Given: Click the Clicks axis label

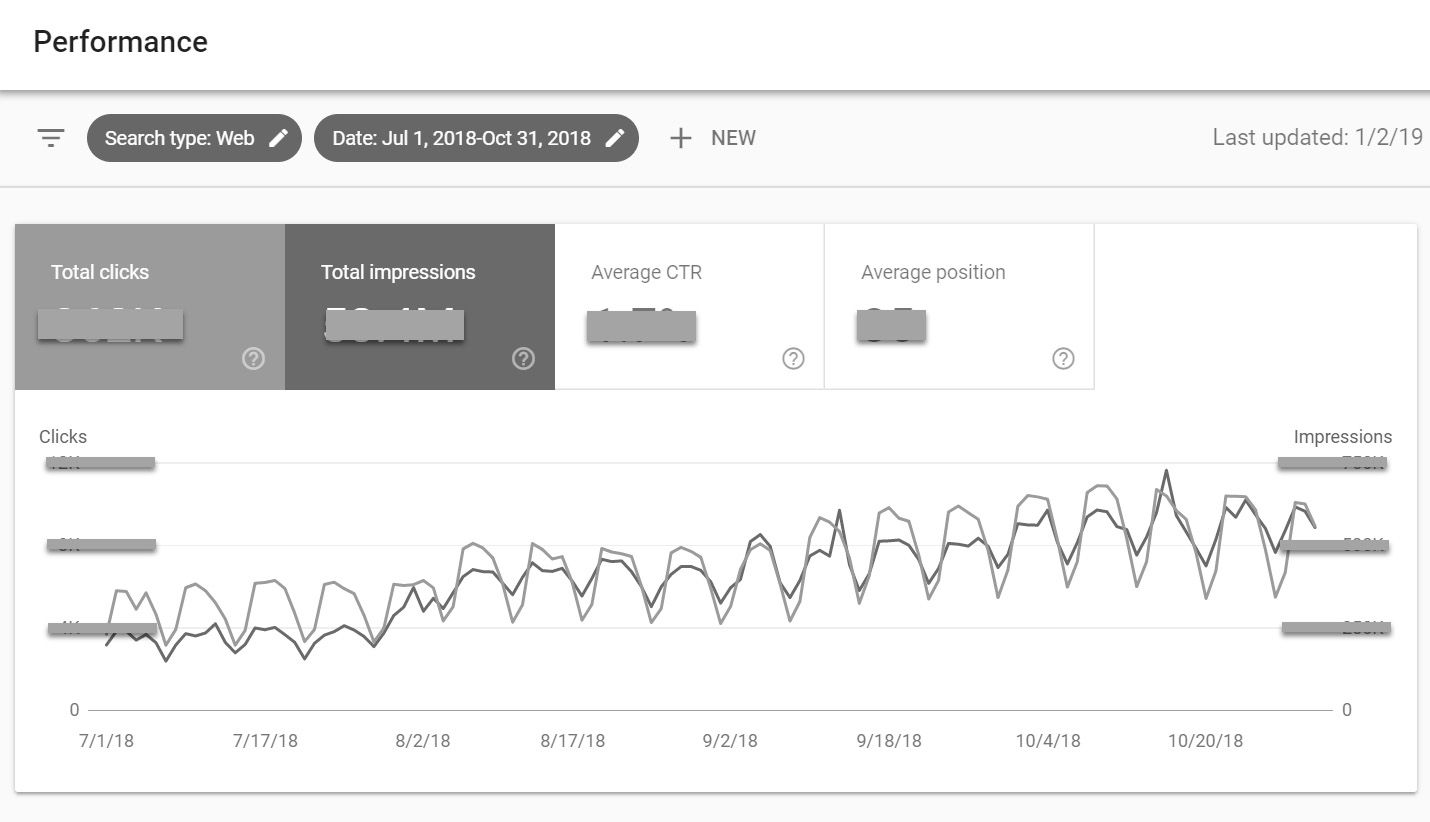Looking at the screenshot, I should coord(63,437).
